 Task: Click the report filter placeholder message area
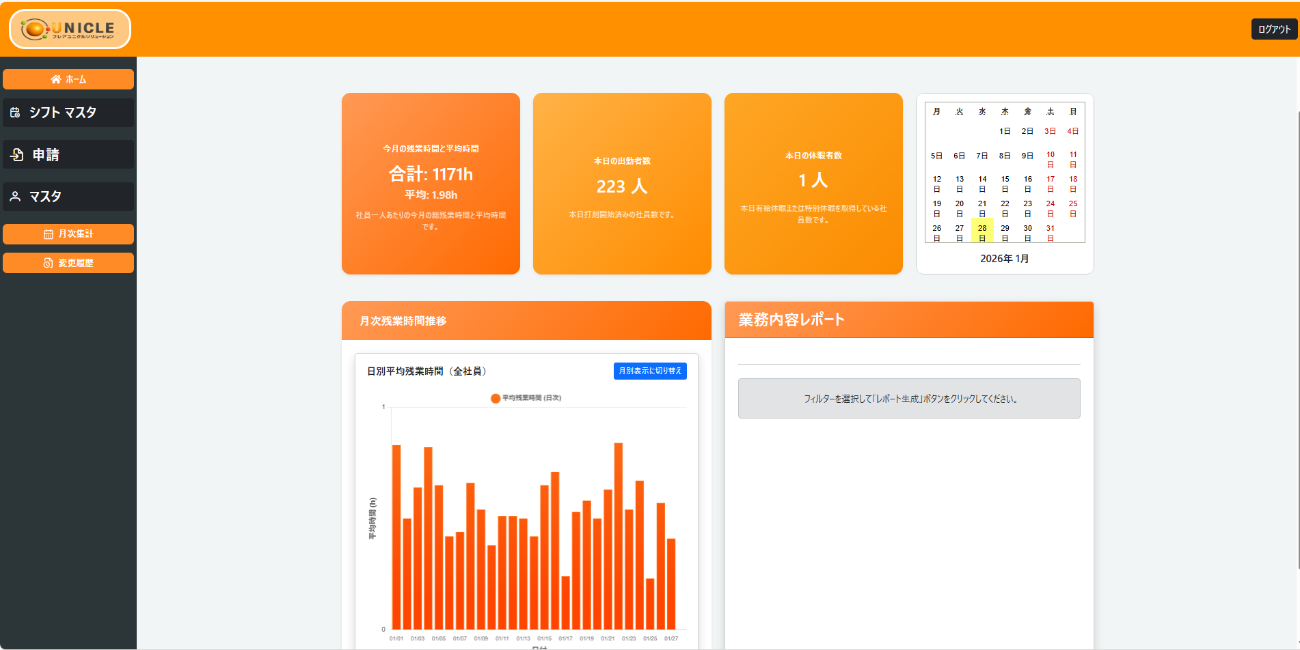909,398
